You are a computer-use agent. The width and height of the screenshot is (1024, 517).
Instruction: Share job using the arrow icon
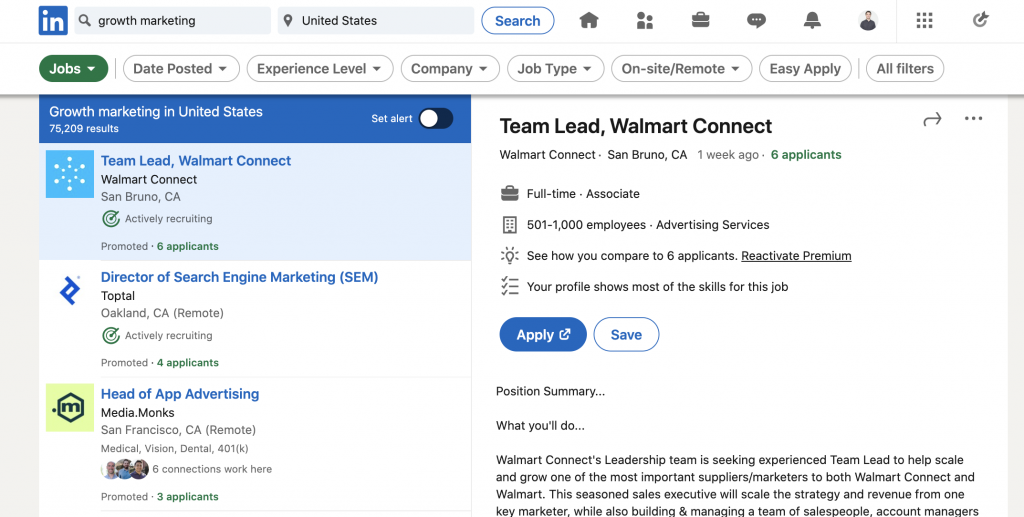pos(932,119)
